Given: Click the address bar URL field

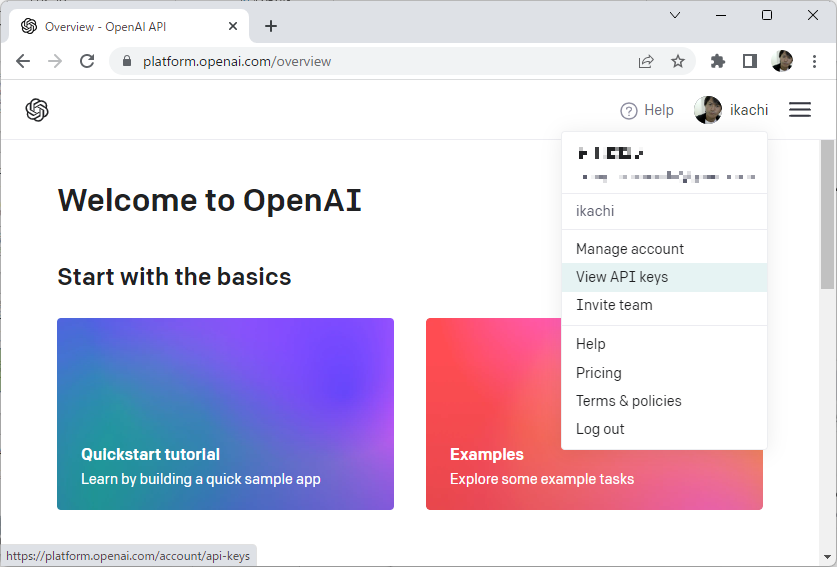Looking at the screenshot, I should [380, 61].
